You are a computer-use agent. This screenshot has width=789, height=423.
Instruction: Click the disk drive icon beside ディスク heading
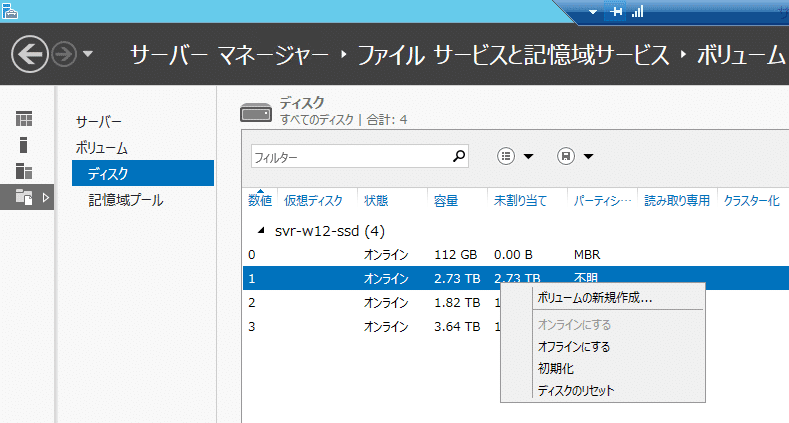(256, 112)
